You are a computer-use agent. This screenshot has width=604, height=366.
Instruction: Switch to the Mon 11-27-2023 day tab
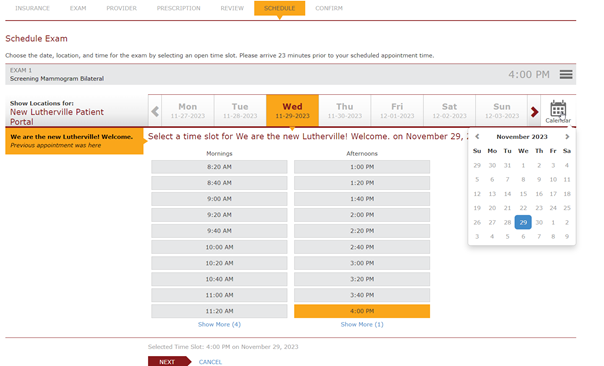pos(188,111)
